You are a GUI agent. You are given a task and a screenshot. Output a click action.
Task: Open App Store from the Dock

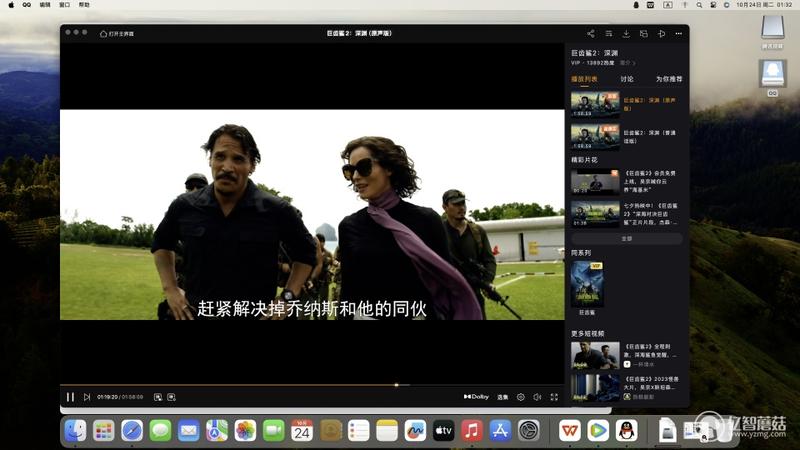(x=500, y=431)
